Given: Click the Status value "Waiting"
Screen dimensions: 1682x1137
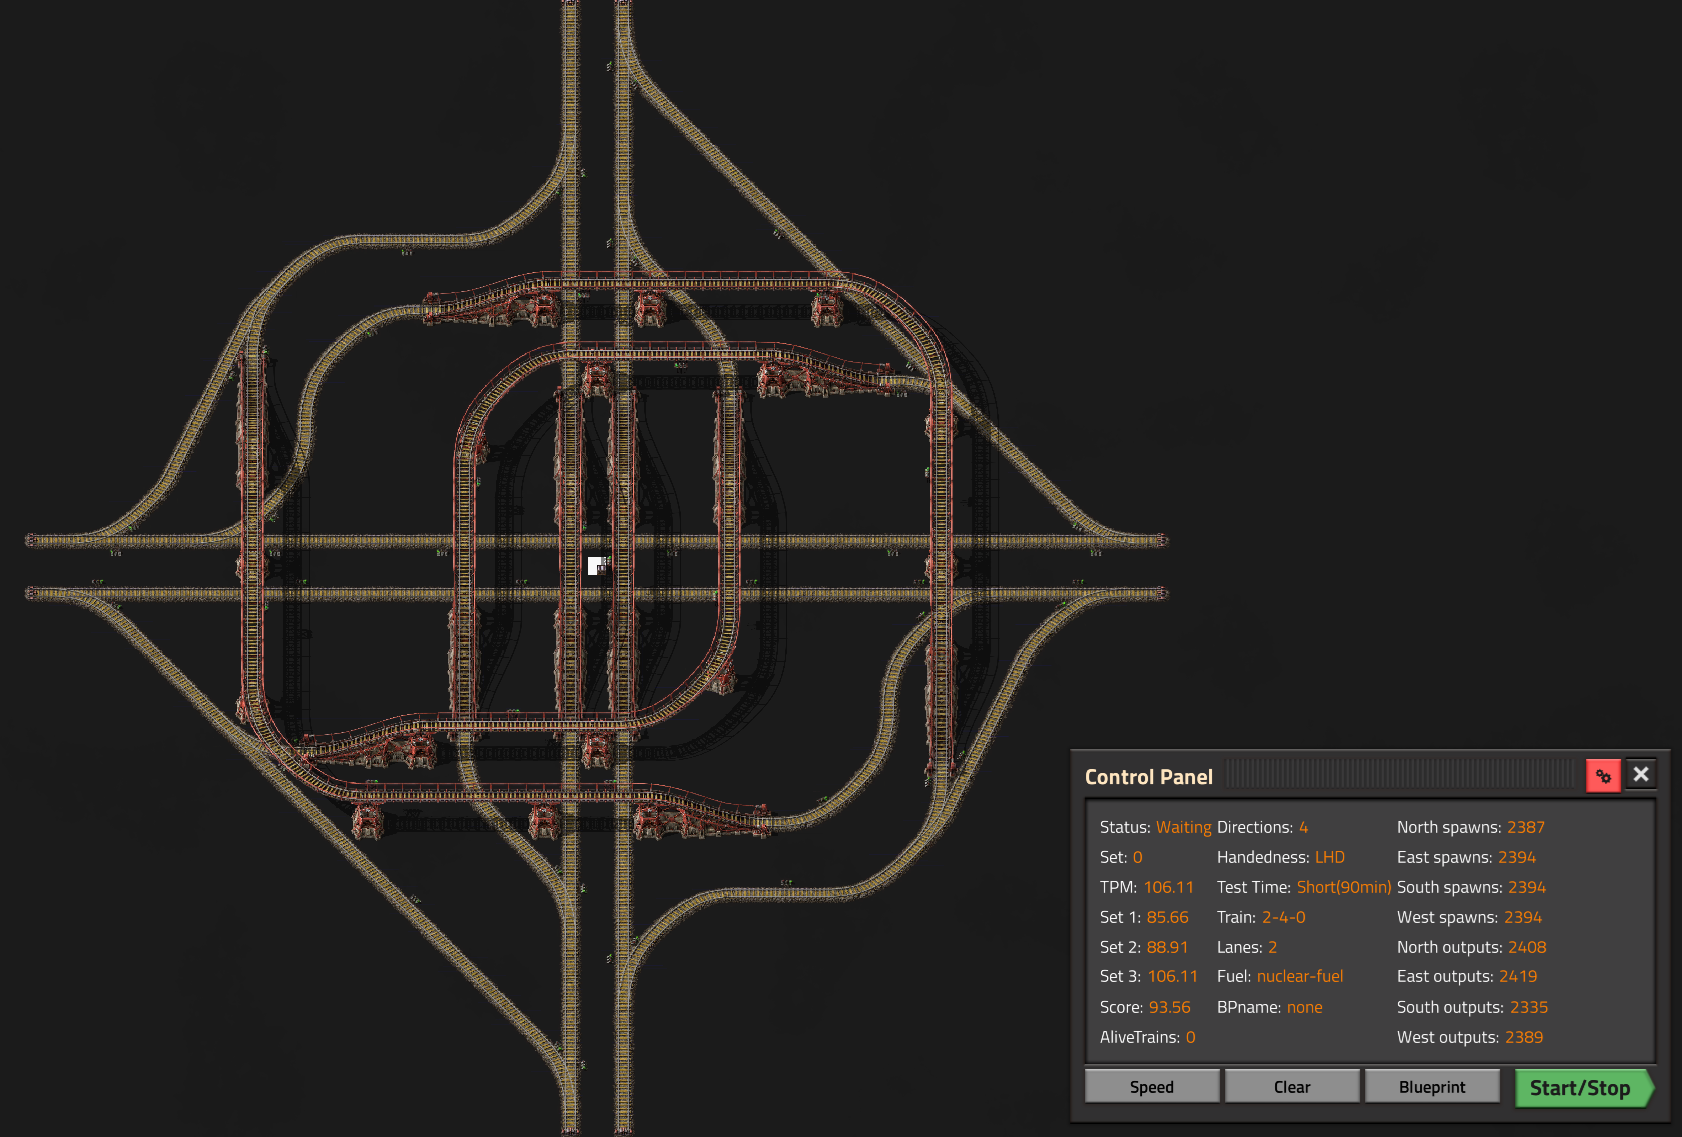Looking at the screenshot, I should (1183, 828).
